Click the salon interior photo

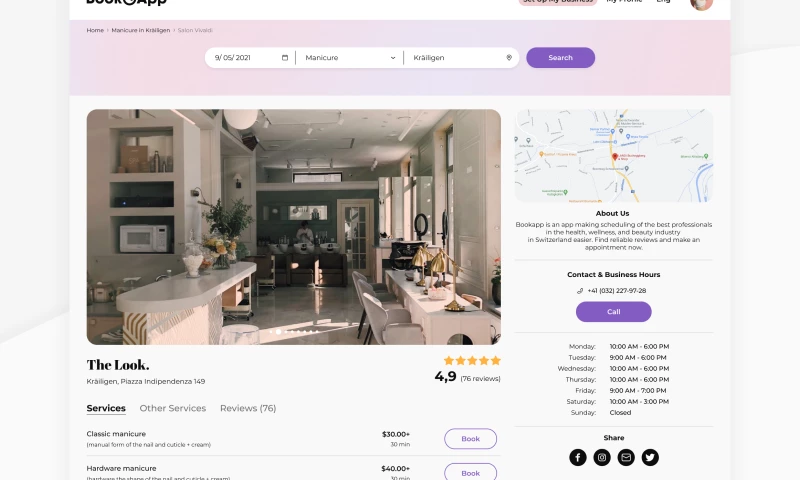point(293,226)
